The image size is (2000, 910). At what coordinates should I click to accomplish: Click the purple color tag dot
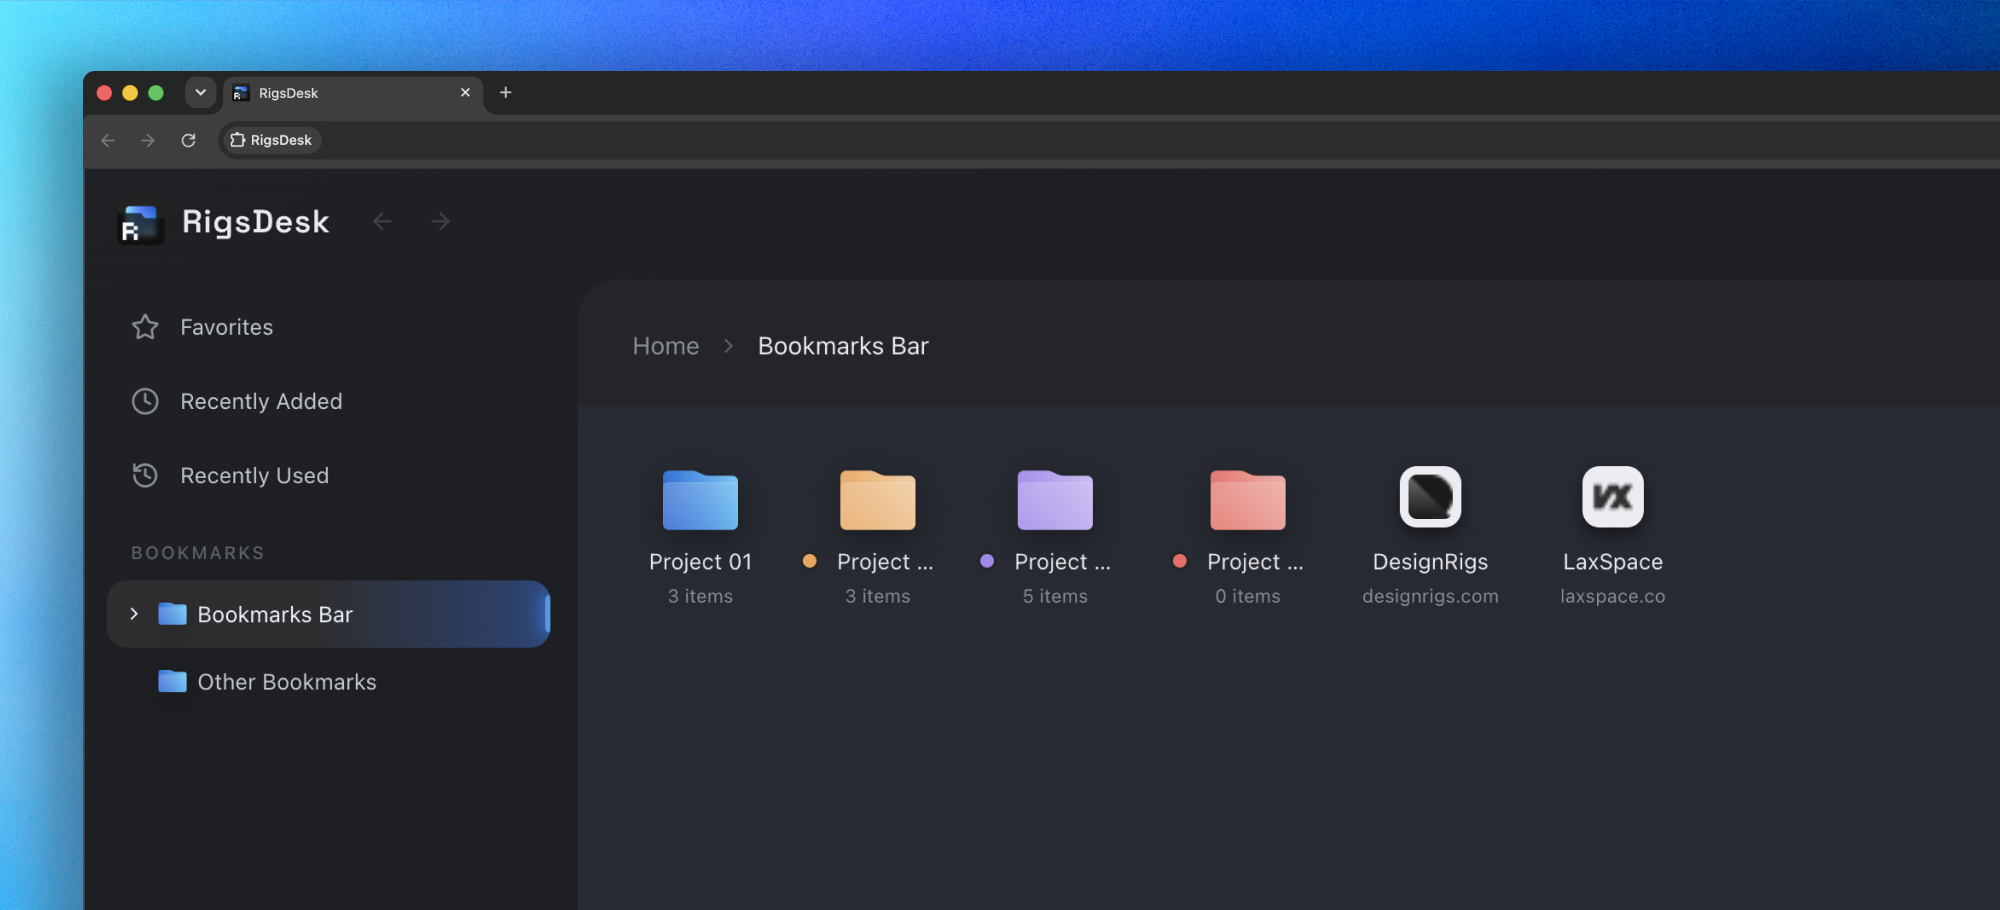click(987, 561)
